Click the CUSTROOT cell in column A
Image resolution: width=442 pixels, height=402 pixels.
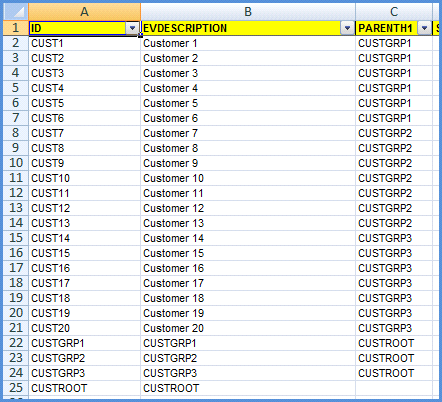[84, 388]
